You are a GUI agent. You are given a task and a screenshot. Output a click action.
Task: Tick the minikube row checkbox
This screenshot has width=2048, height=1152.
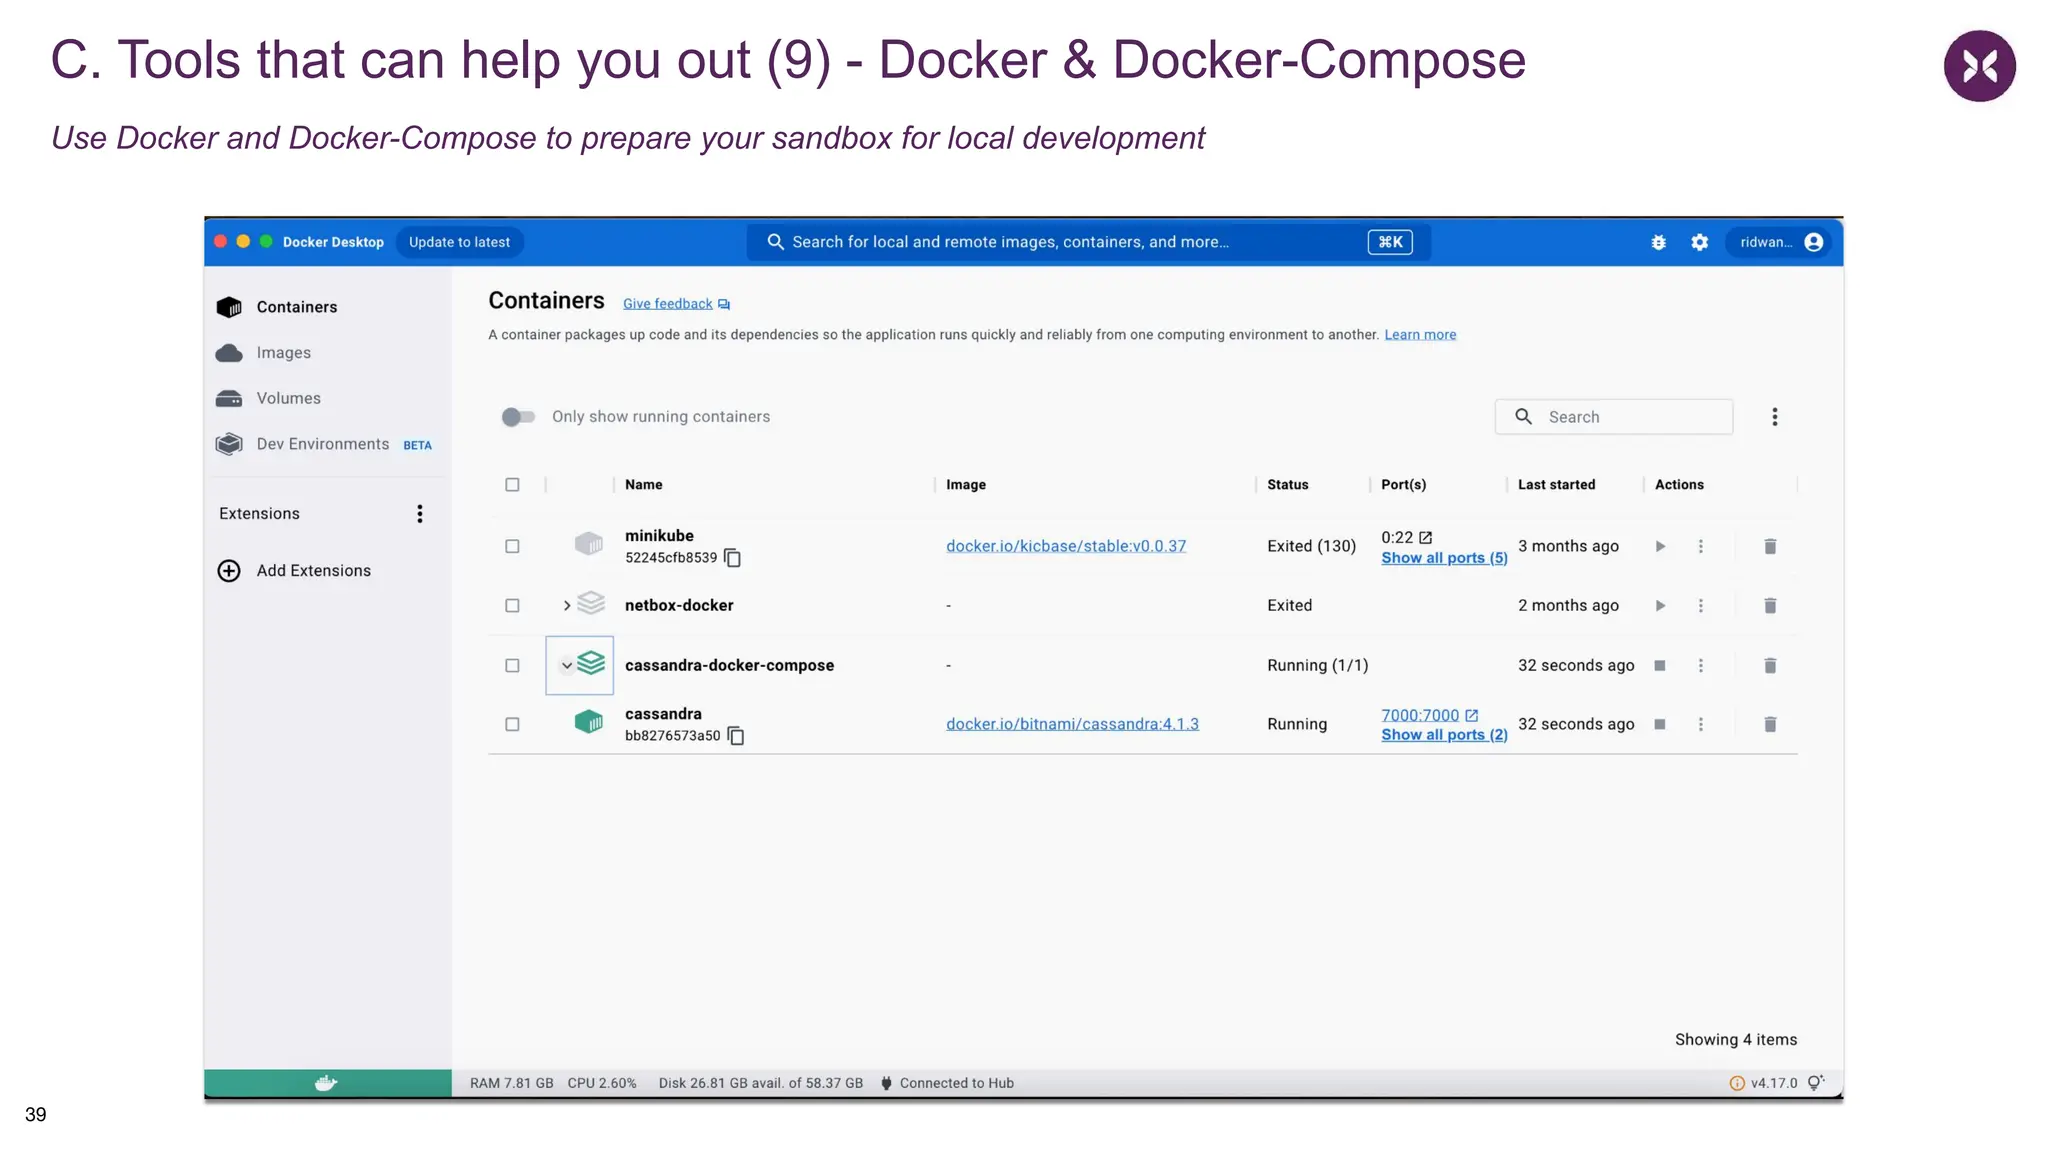coord(512,546)
